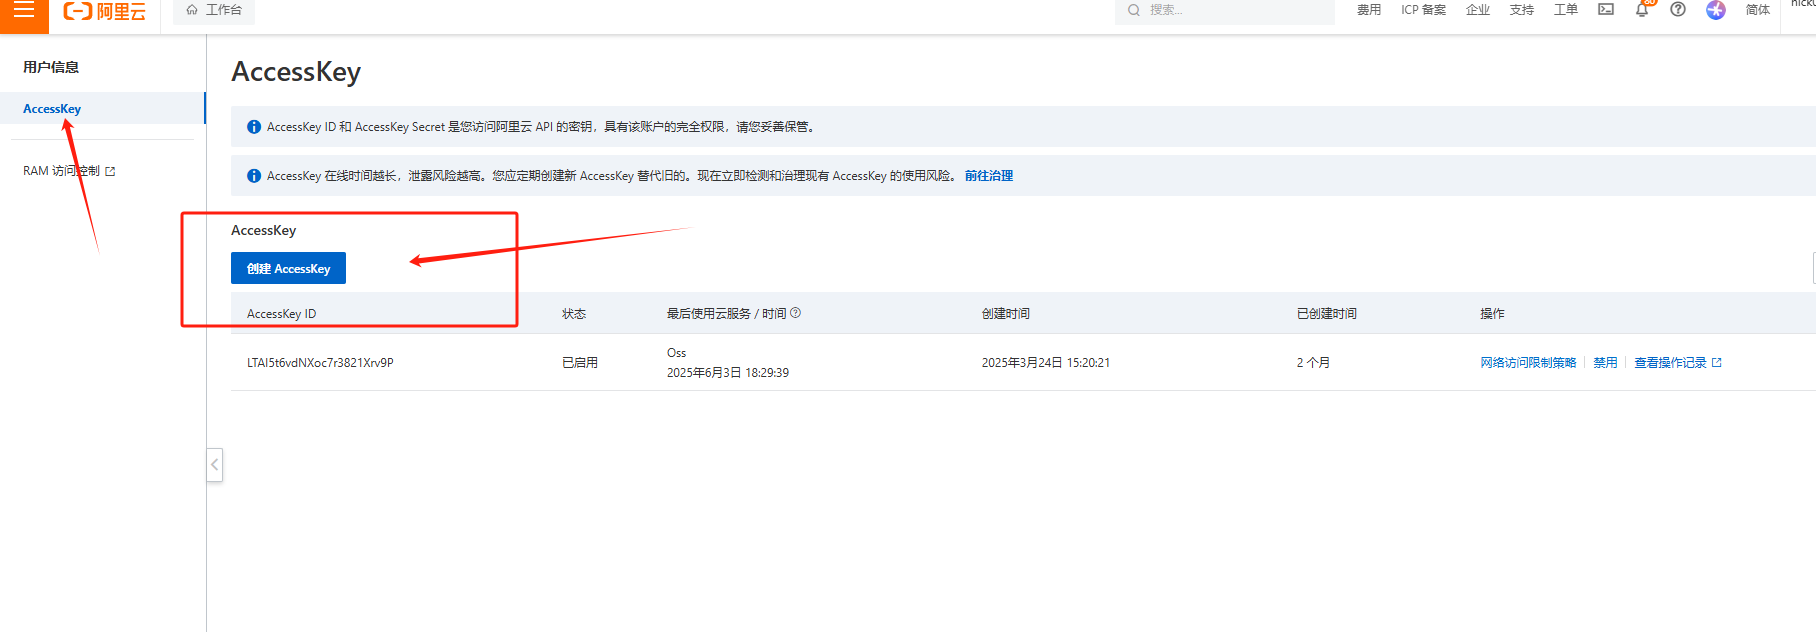
Task: Open the 企业 enterprise menu
Action: tap(1478, 10)
